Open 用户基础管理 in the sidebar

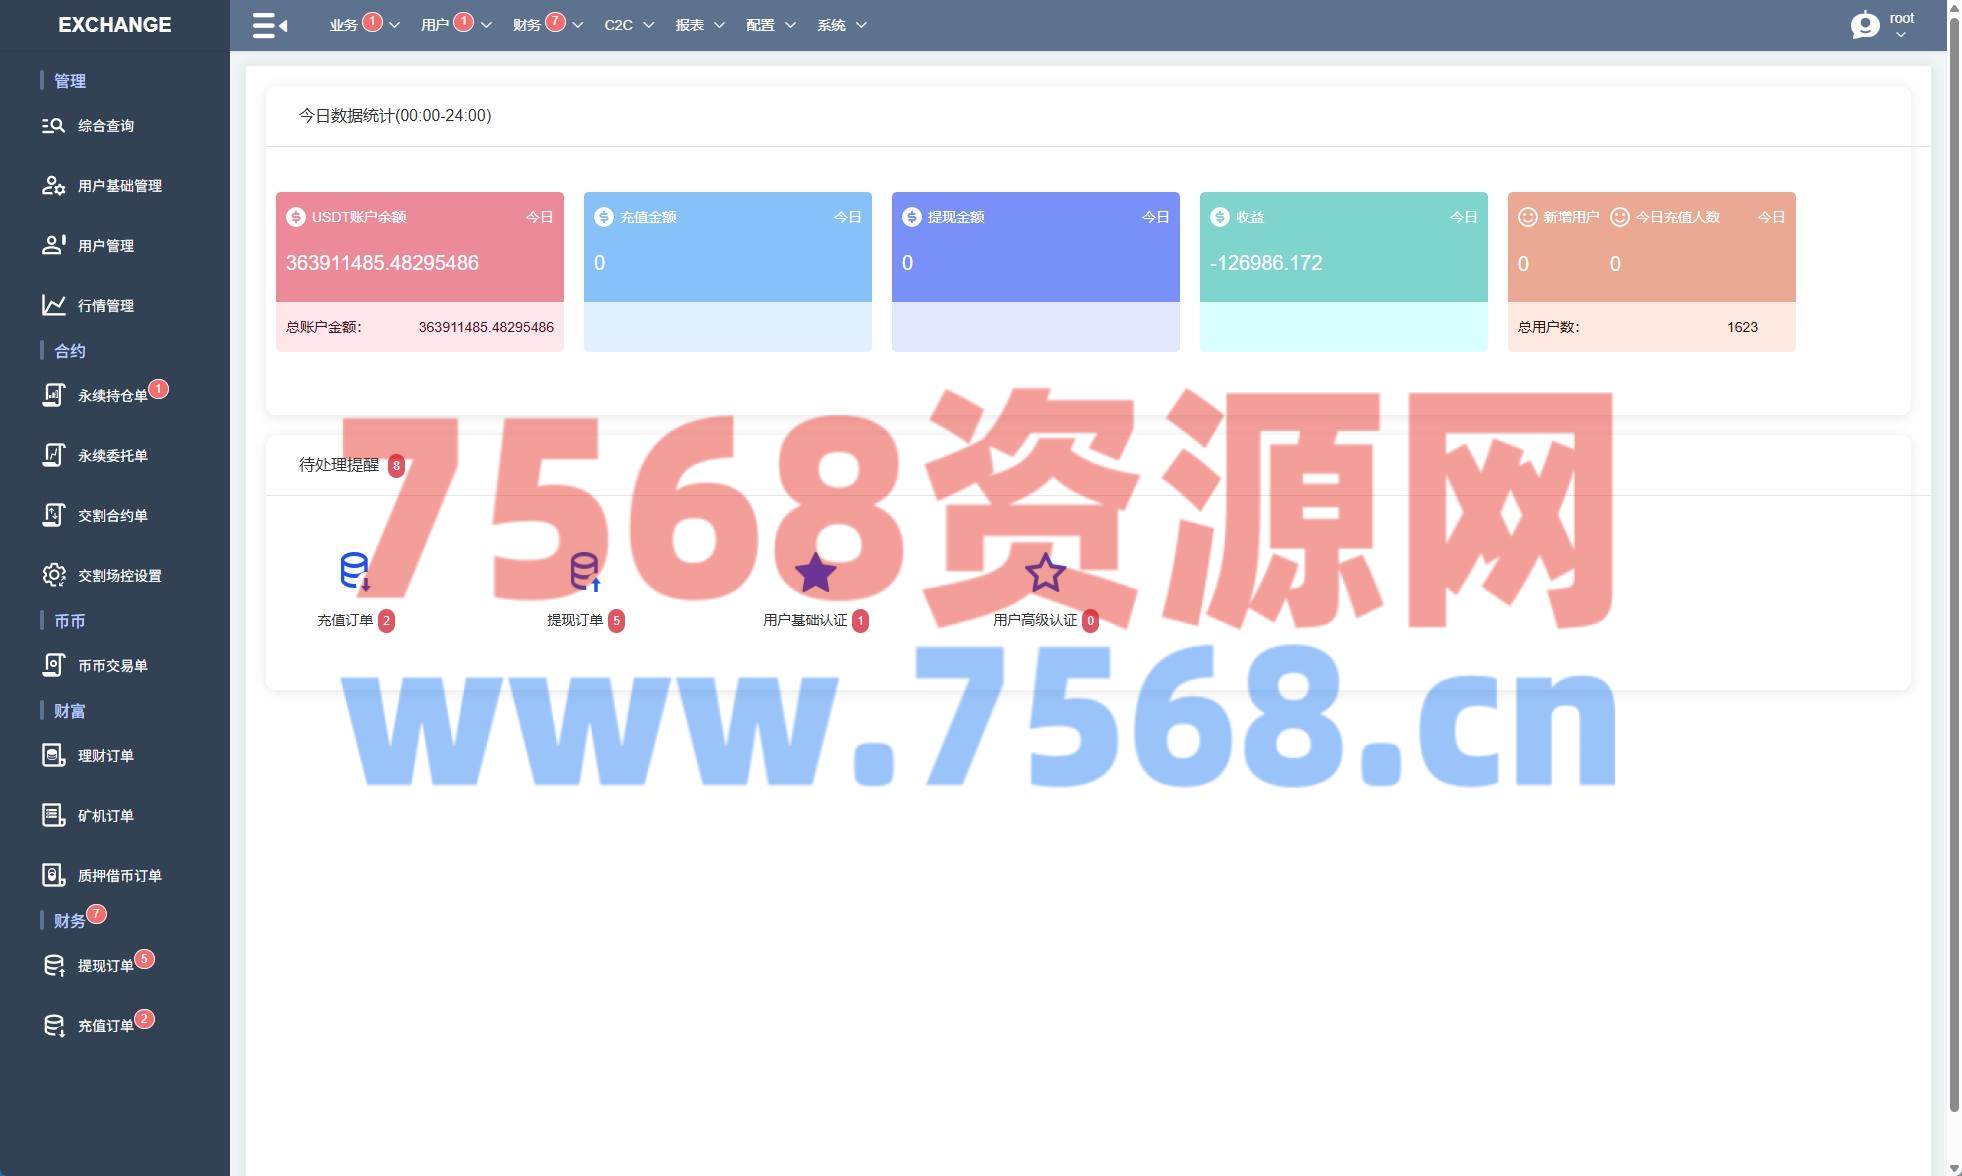pyautogui.click(x=119, y=186)
